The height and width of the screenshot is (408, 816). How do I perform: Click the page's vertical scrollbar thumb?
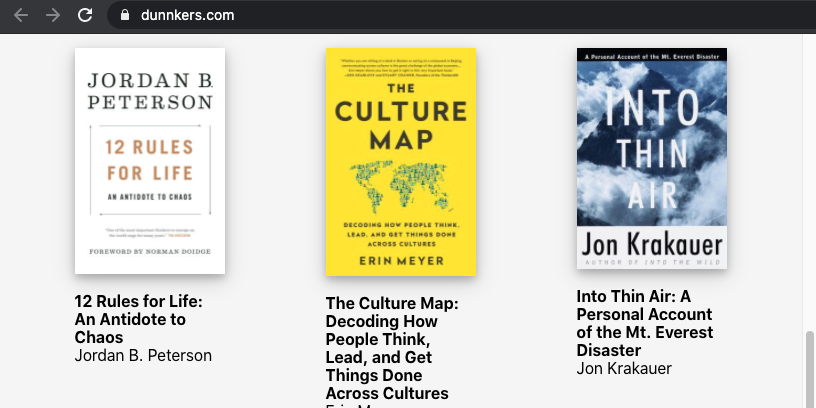(x=809, y=368)
